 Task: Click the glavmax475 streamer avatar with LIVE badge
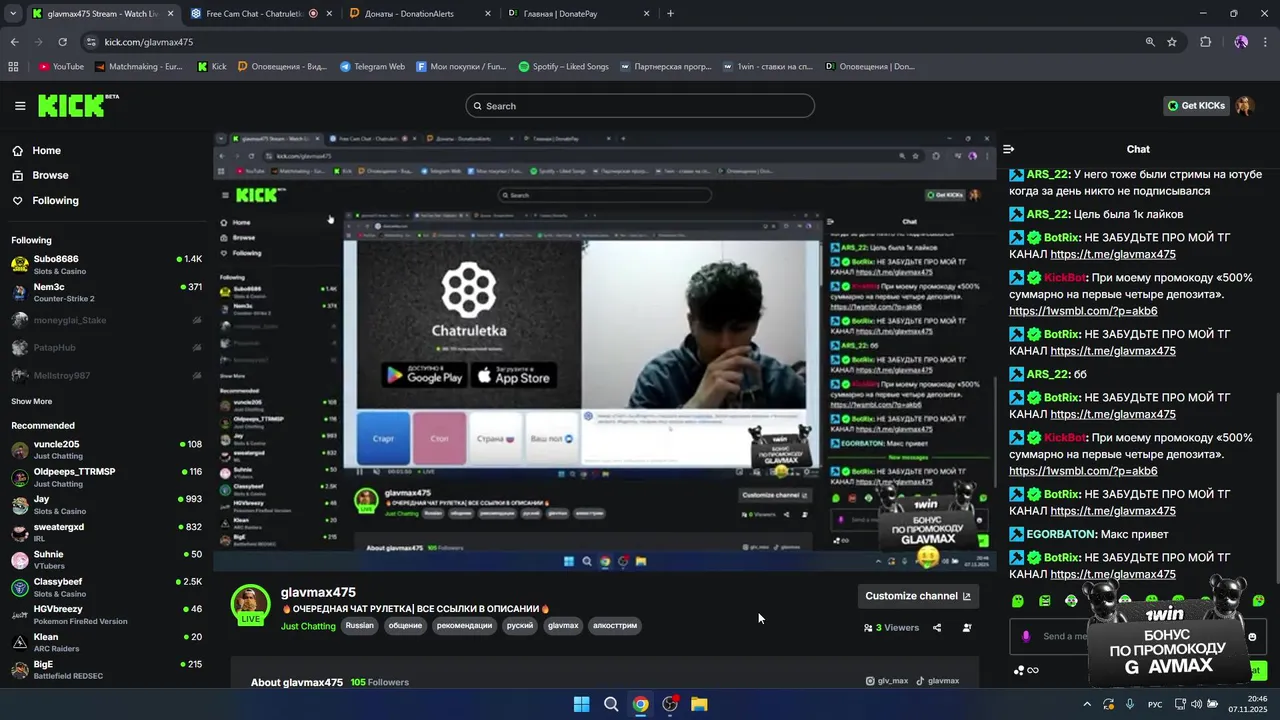point(250,605)
